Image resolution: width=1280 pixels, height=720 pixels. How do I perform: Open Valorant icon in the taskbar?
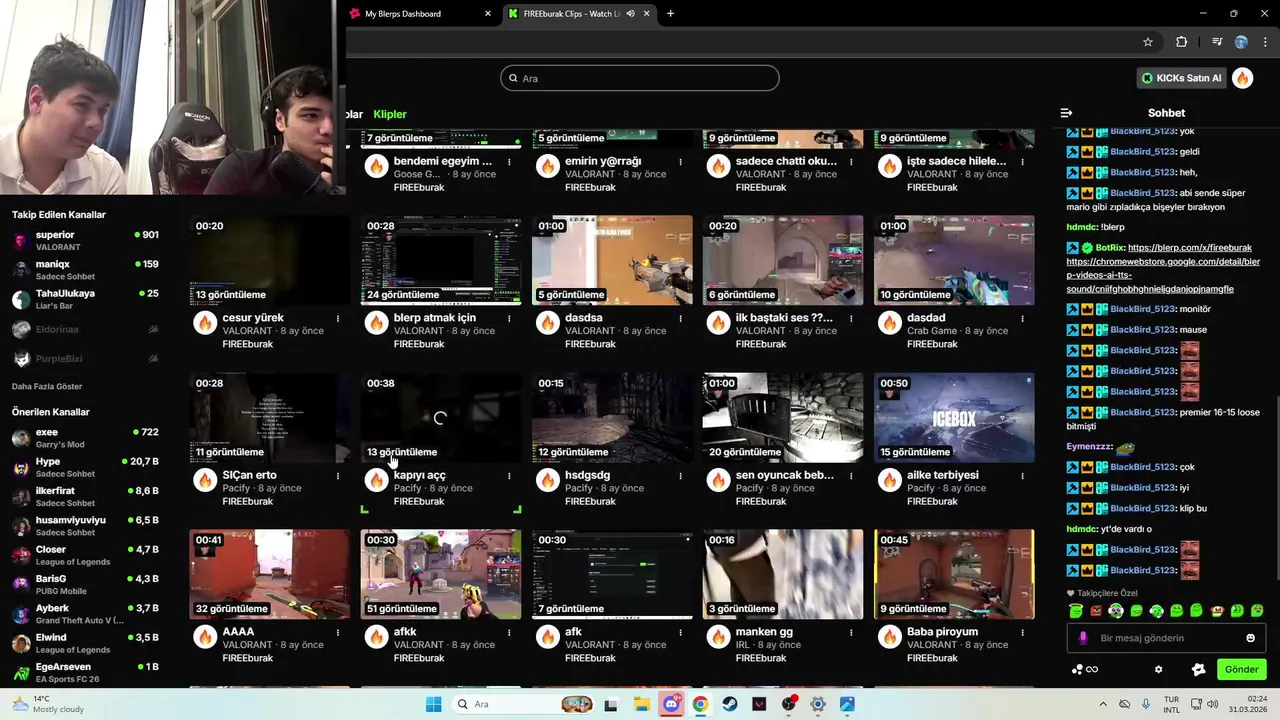coord(759,704)
